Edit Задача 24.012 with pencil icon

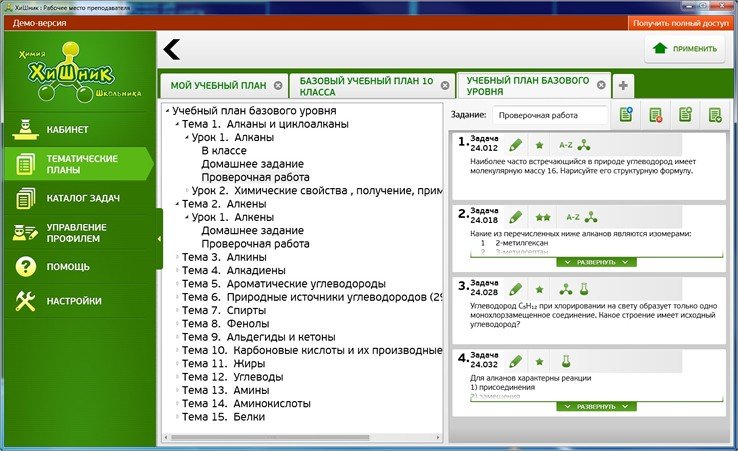[516, 145]
